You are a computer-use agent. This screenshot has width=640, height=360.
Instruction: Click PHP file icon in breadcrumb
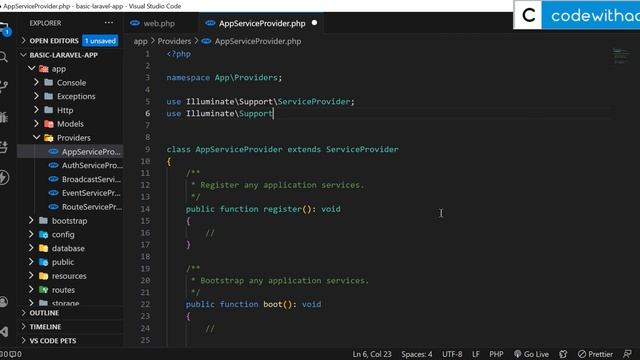click(x=206, y=41)
